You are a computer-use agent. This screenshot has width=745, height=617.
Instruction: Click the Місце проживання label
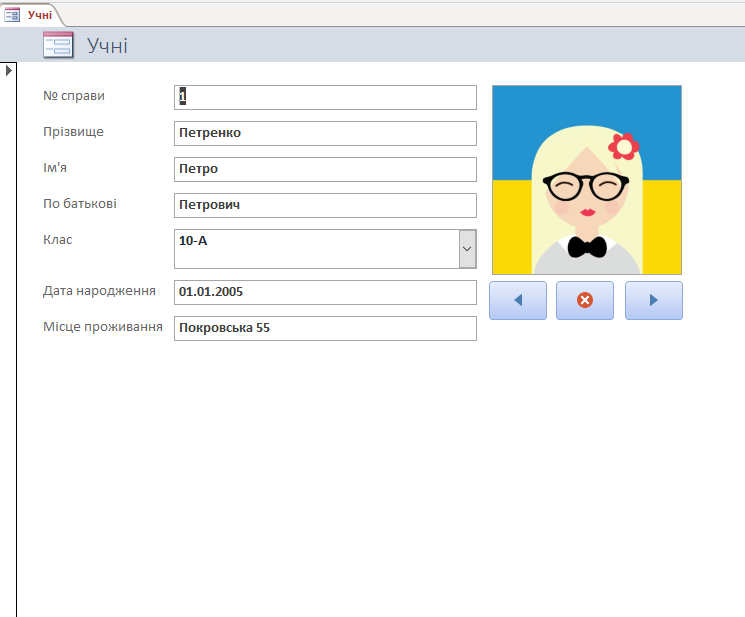[103, 327]
